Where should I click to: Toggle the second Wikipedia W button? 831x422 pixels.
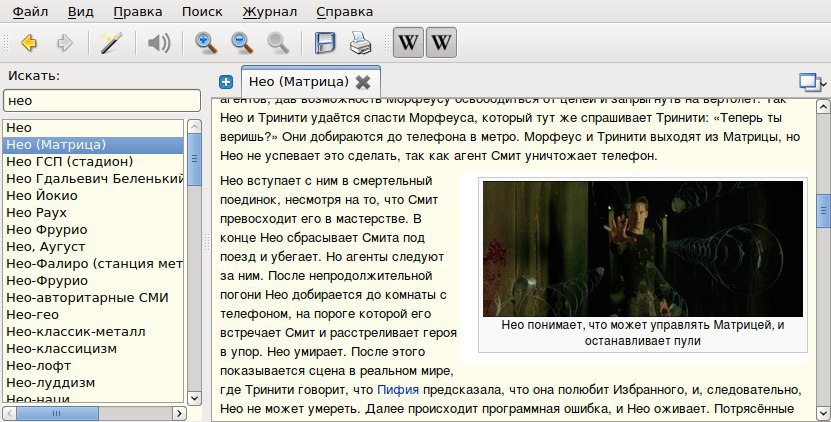pyautogui.click(x=441, y=42)
